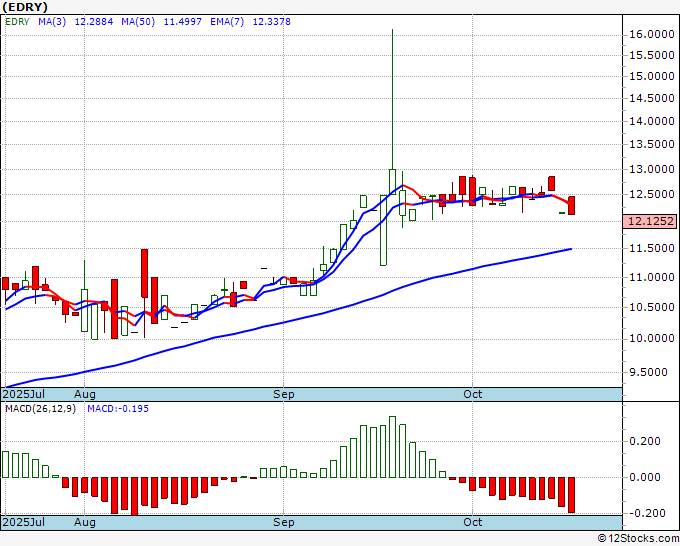This screenshot has width=680, height=546.
Task: Click the 2025Jul label on price chart axis
Action: click(x=24, y=394)
